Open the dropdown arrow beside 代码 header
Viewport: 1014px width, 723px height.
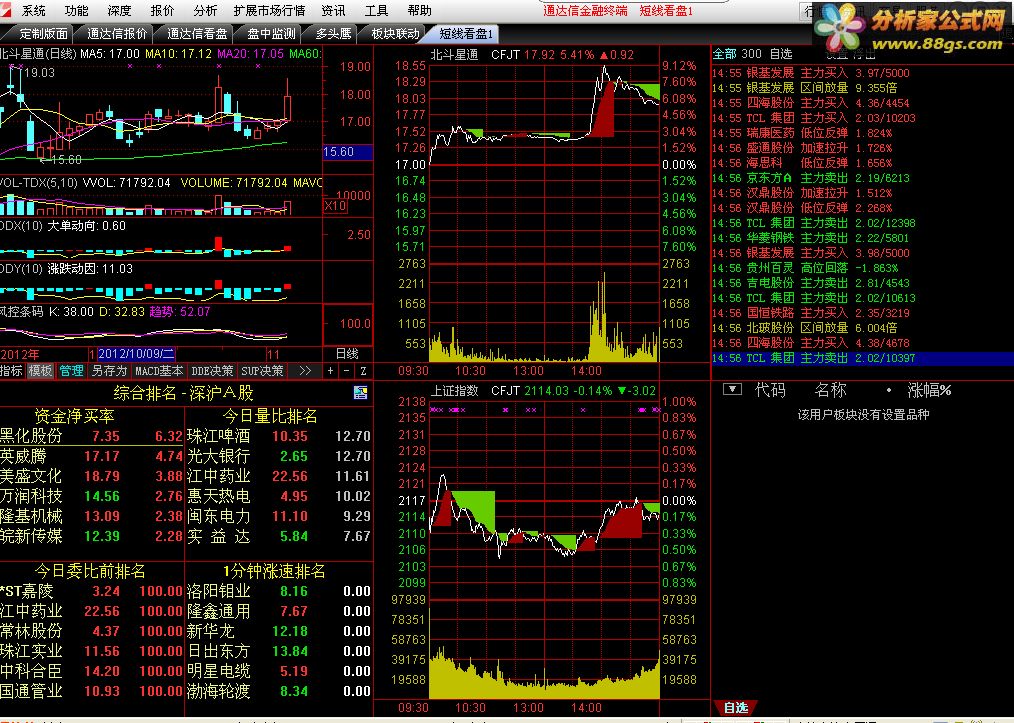(732, 389)
